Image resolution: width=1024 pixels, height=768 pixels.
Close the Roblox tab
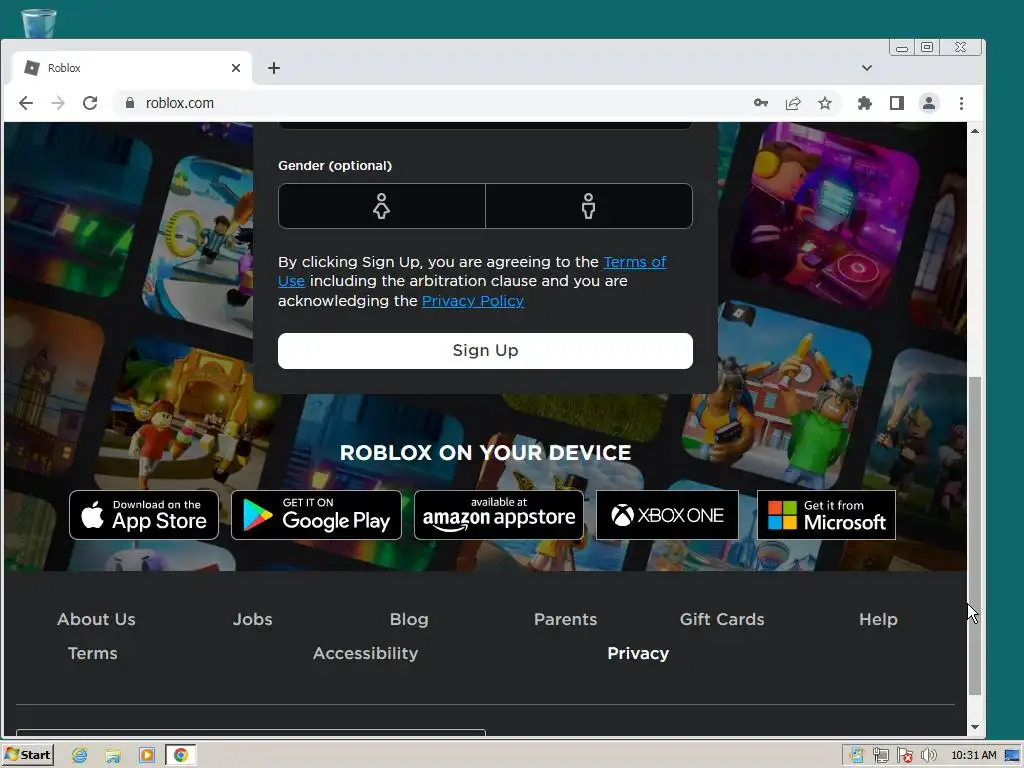point(236,68)
